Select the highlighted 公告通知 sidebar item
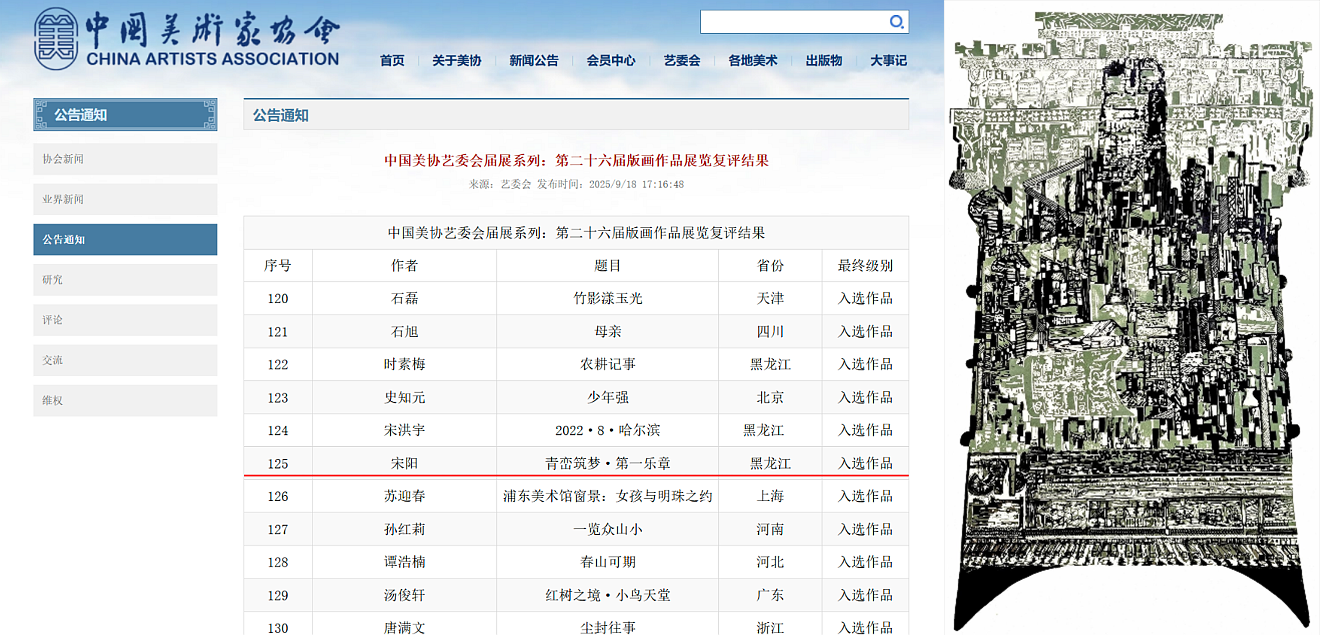 pyautogui.click(x=125, y=240)
